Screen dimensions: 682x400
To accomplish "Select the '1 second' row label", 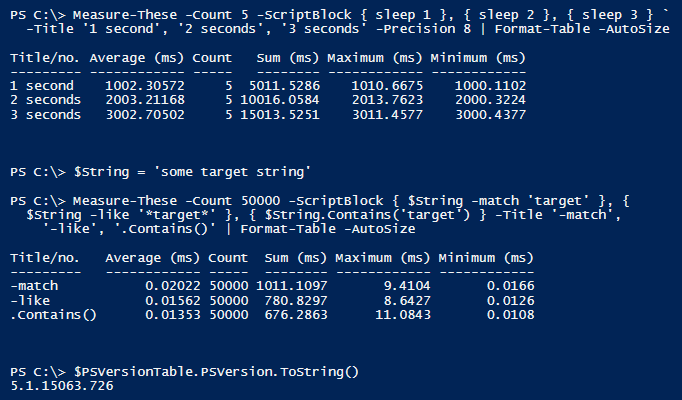I will click(39, 87).
